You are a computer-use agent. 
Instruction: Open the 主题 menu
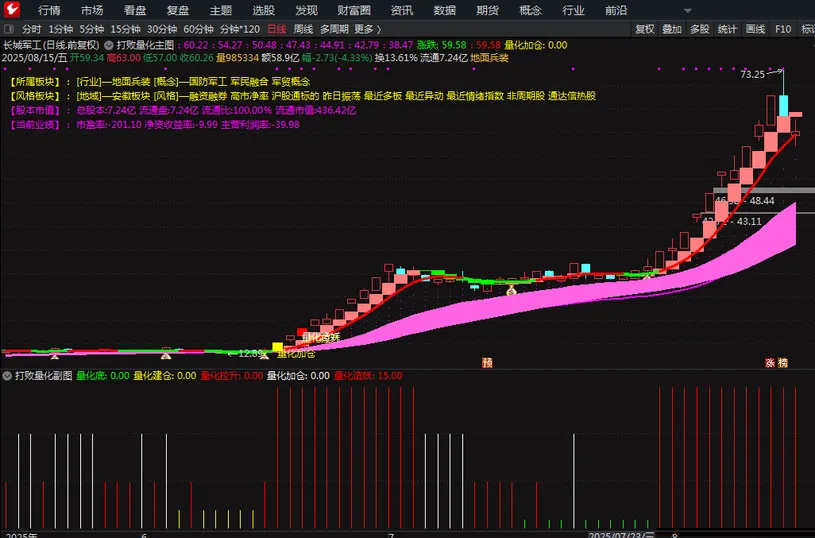click(x=221, y=10)
